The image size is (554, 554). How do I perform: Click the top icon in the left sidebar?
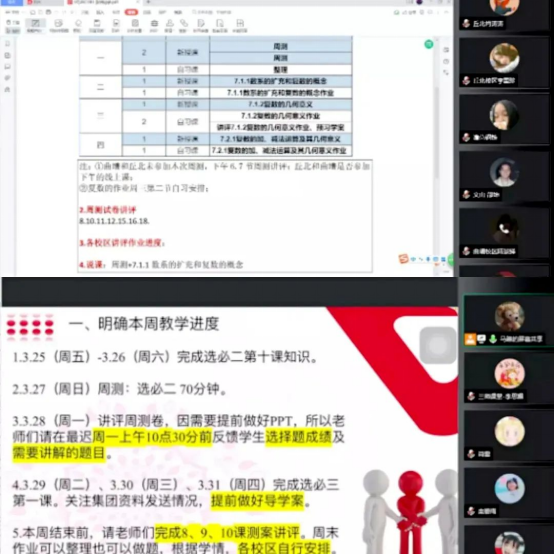pos(7,44)
